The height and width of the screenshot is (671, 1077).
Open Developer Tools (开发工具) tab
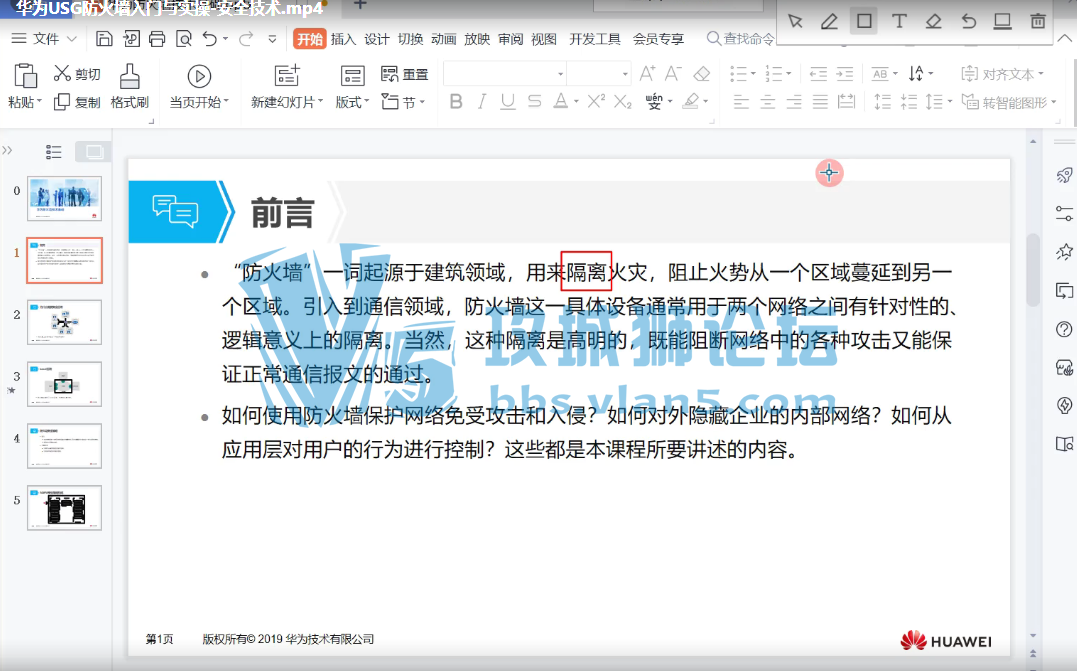pos(595,39)
